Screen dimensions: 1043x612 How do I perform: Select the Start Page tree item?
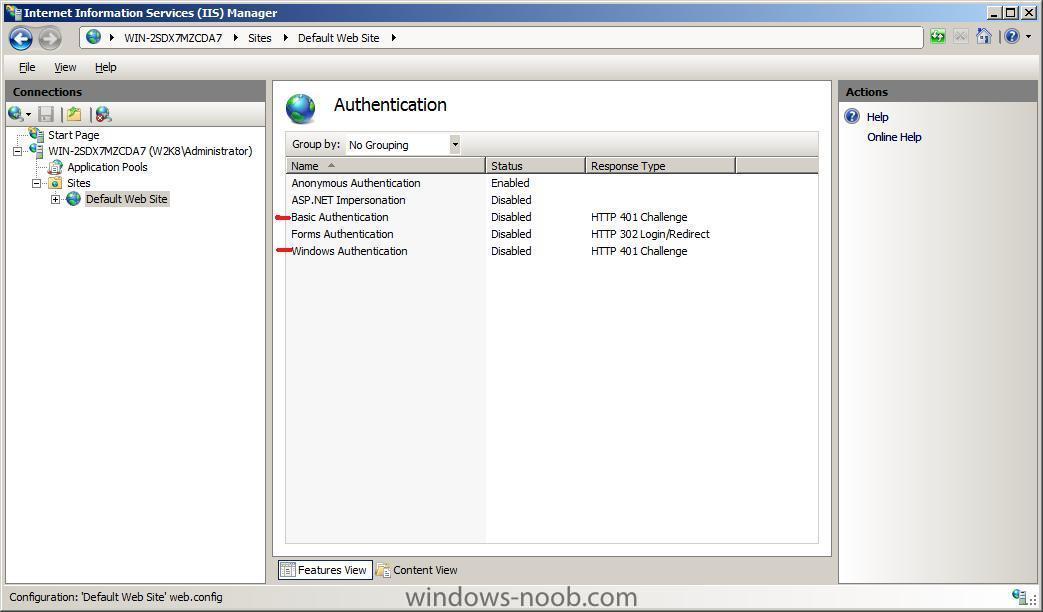pos(74,135)
